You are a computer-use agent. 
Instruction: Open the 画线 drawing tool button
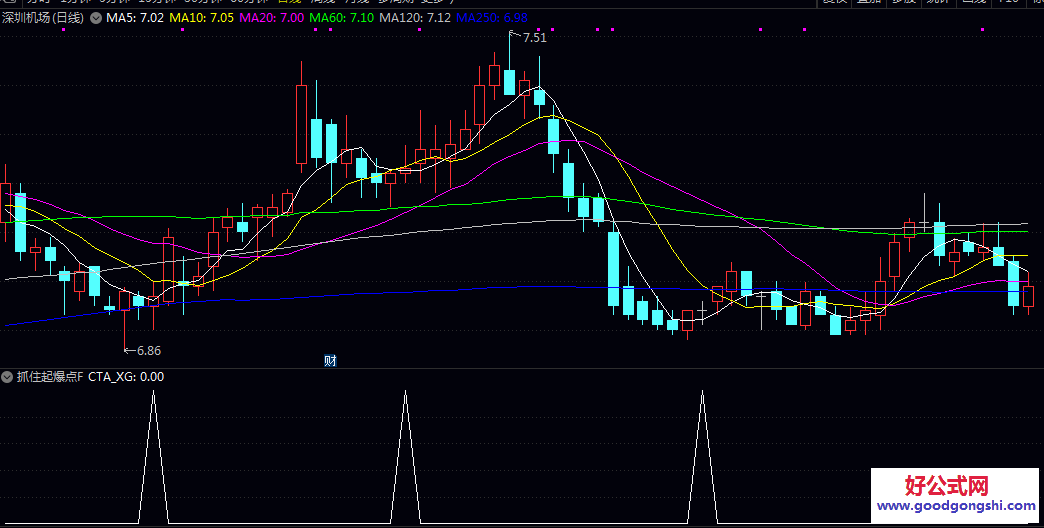(x=968, y=2)
